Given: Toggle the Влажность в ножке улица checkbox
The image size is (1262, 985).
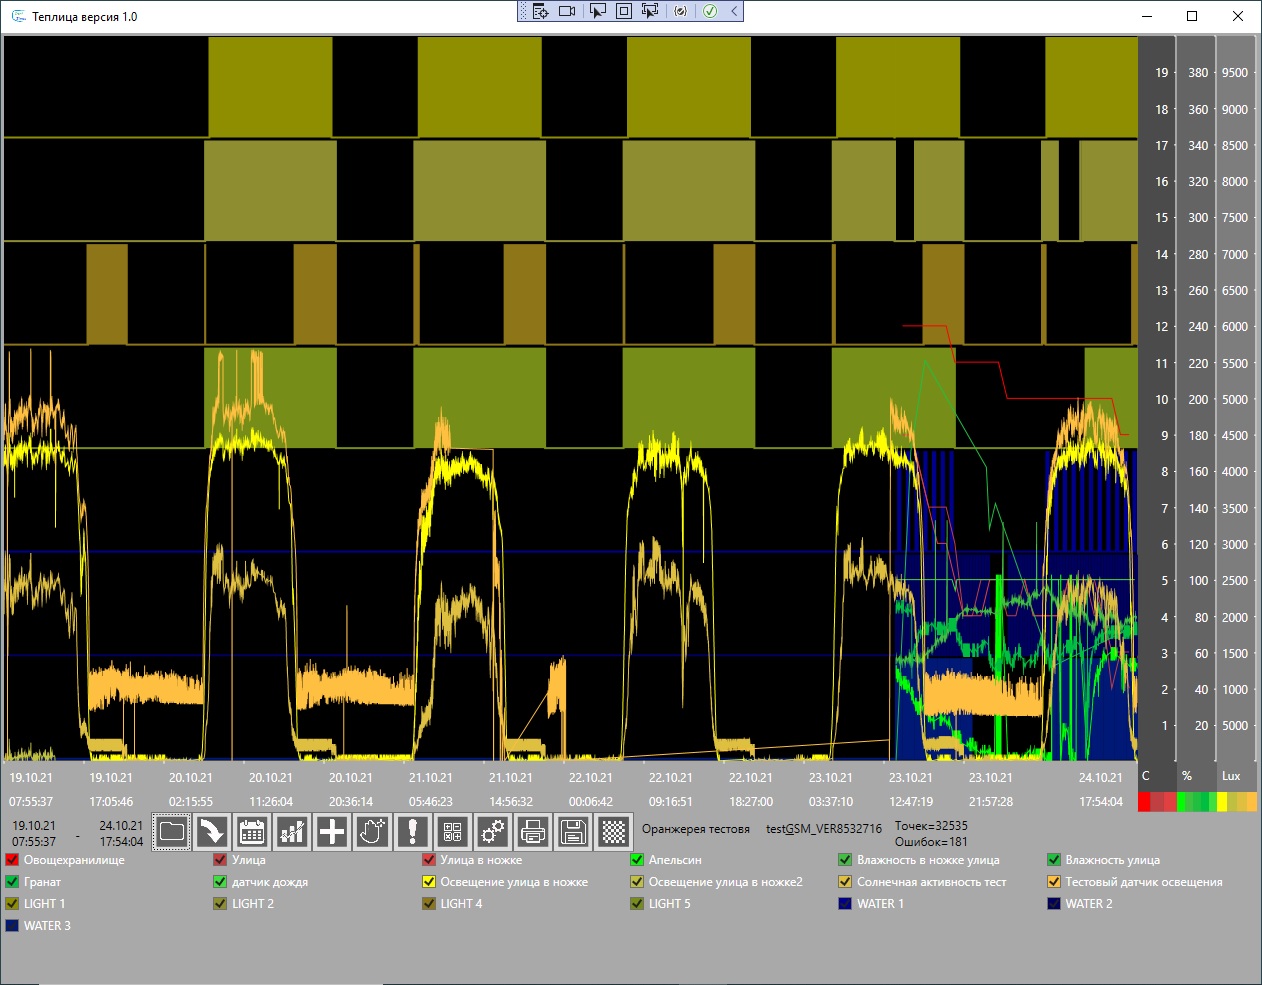Looking at the screenshot, I should (x=845, y=860).
